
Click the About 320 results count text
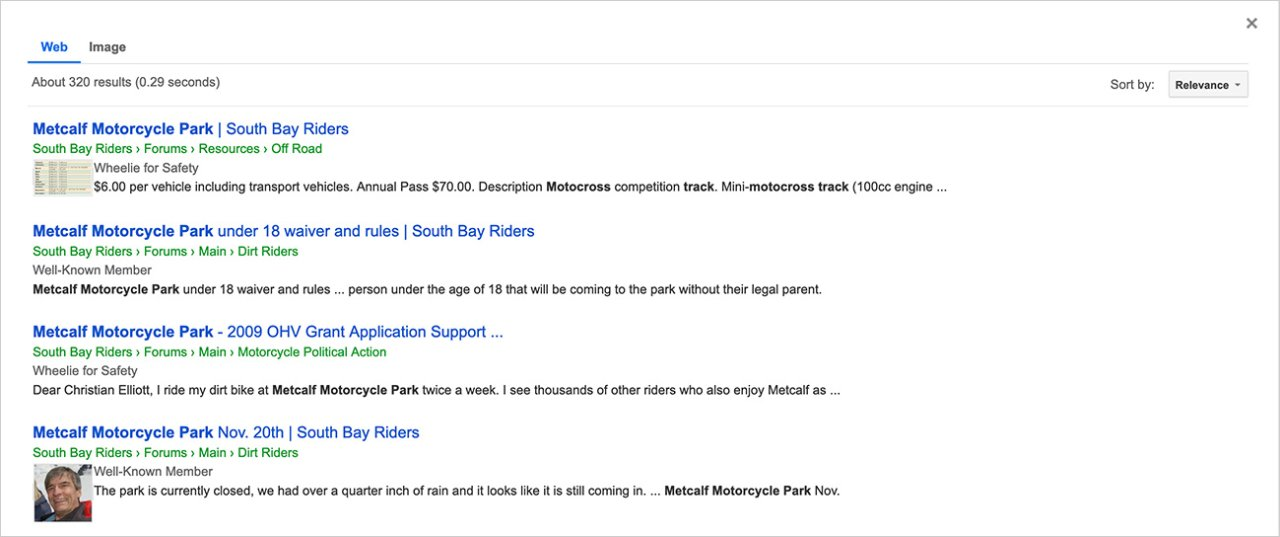click(x=125, y=82)
